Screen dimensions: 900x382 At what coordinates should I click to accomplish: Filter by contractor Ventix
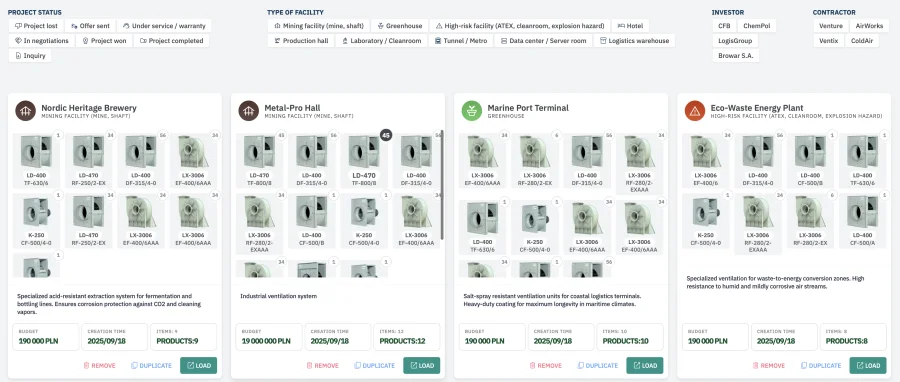pos(829,41)
